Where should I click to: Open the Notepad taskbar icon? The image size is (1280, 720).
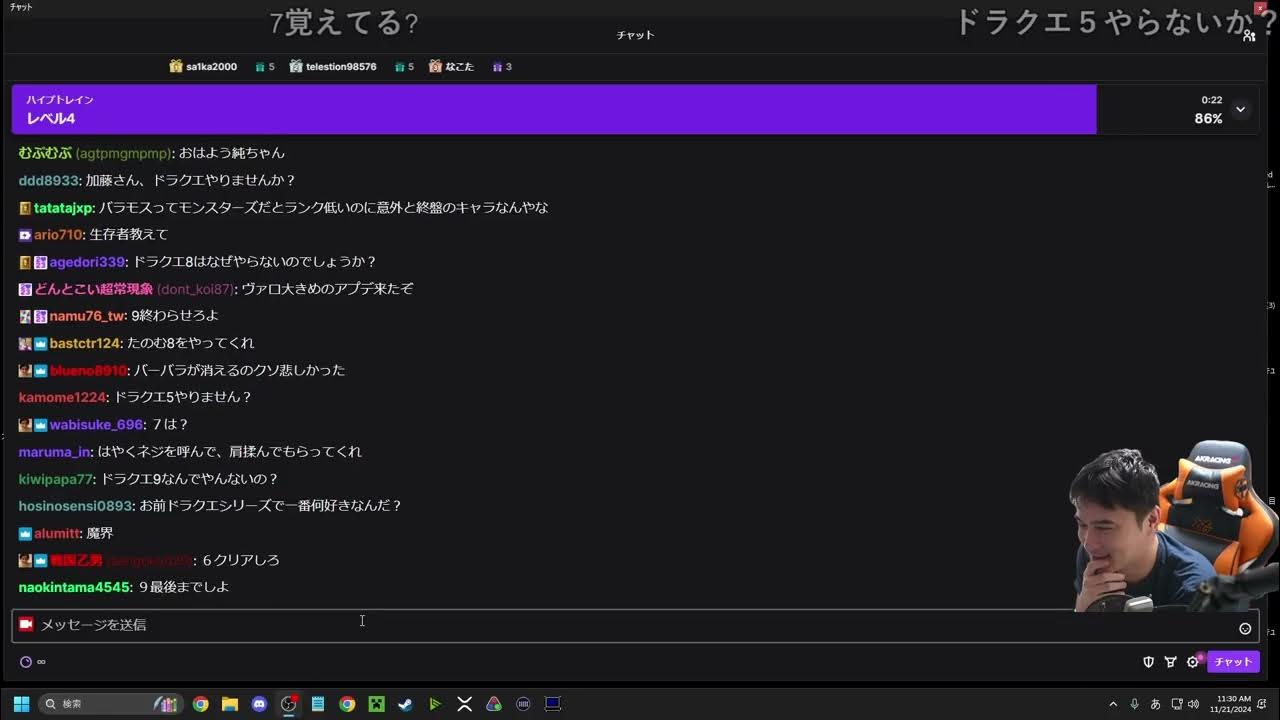tap(318, 704)
